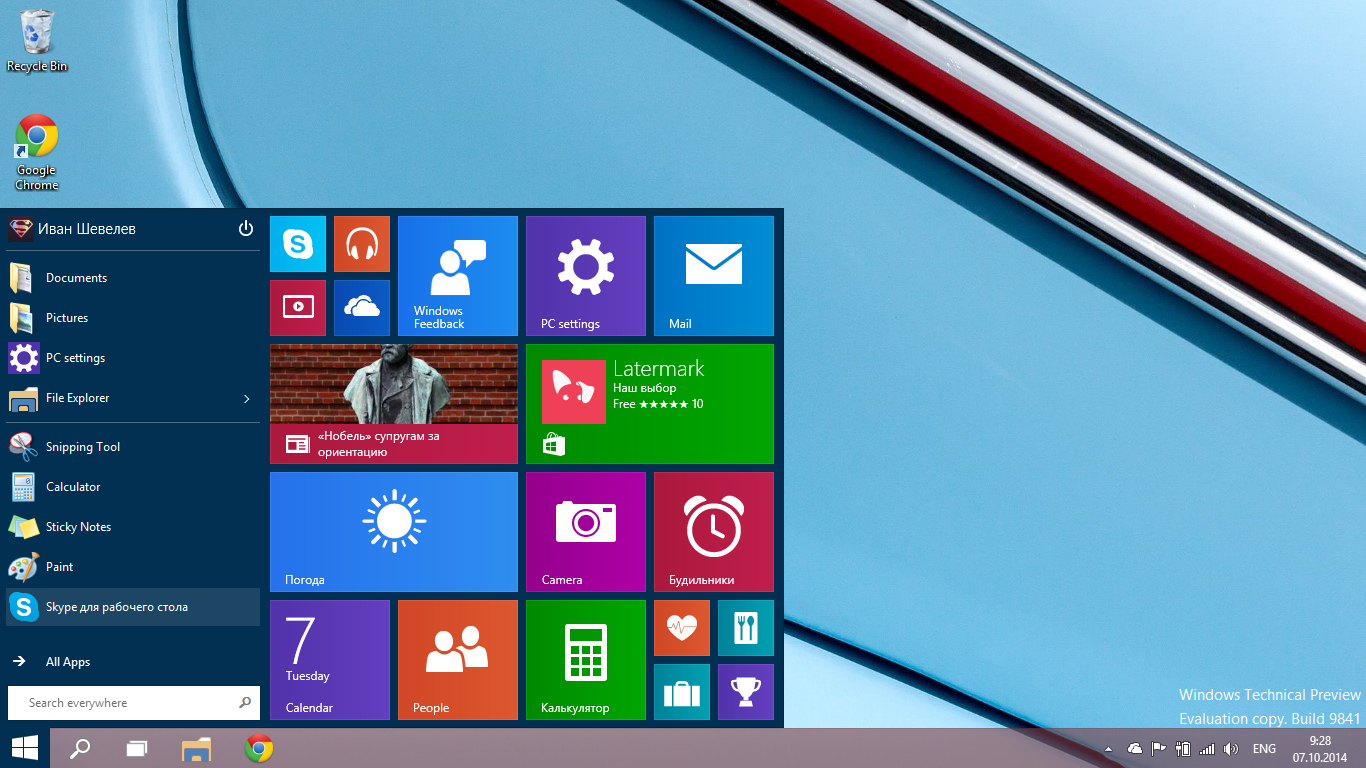
Task: Open the Task View taskbar button
Action: tap(137, 748)
